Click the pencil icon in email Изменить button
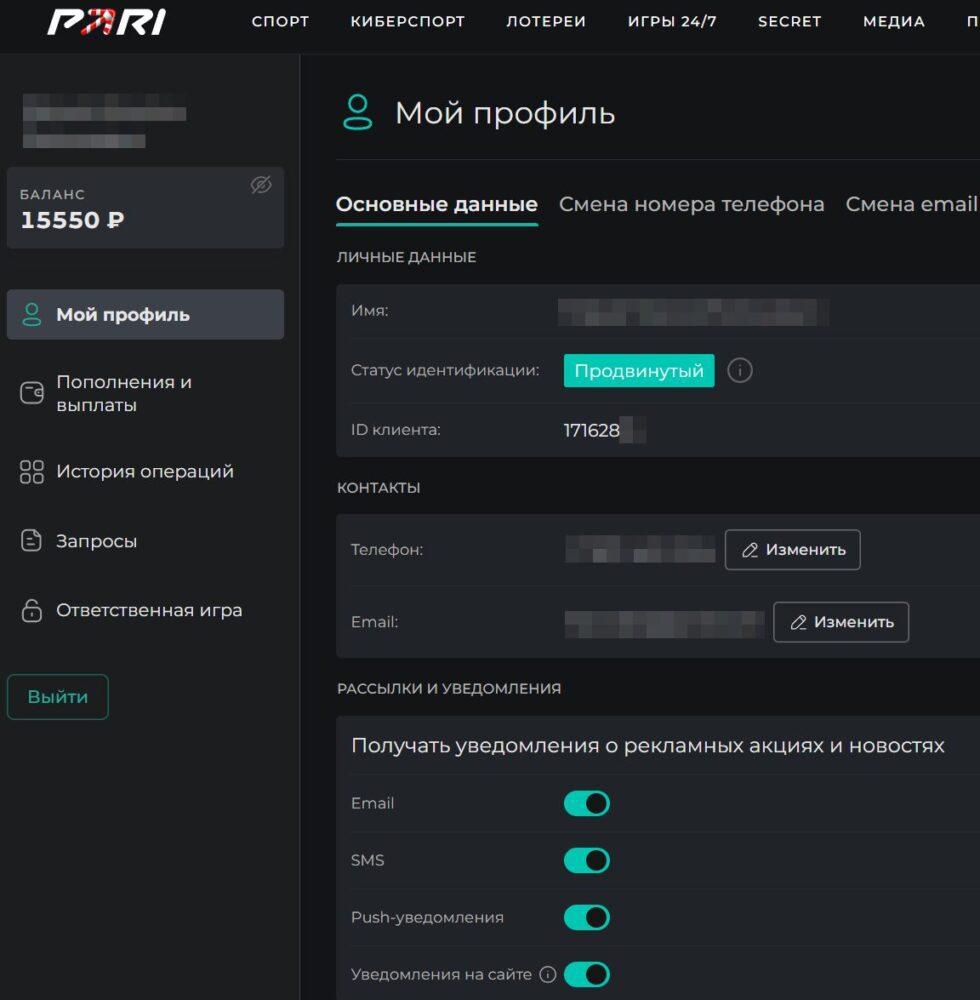This screenshot has height=1000, width=980. tap(799, 622)
